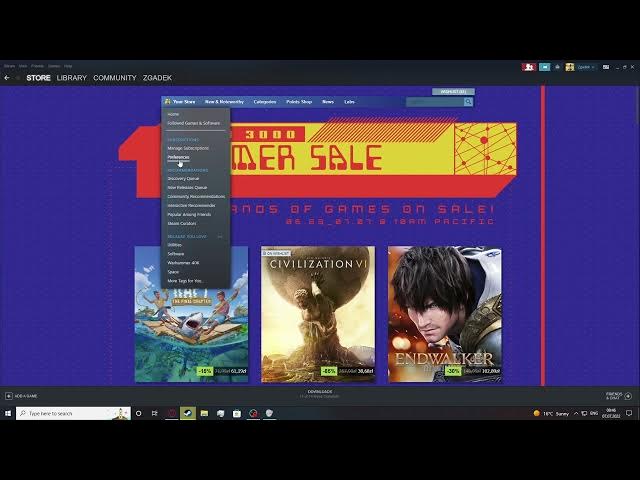Click the Add a Game plus icon
Image resolution: width=640 pixels, height=480 pixels.
coord(9,396)
